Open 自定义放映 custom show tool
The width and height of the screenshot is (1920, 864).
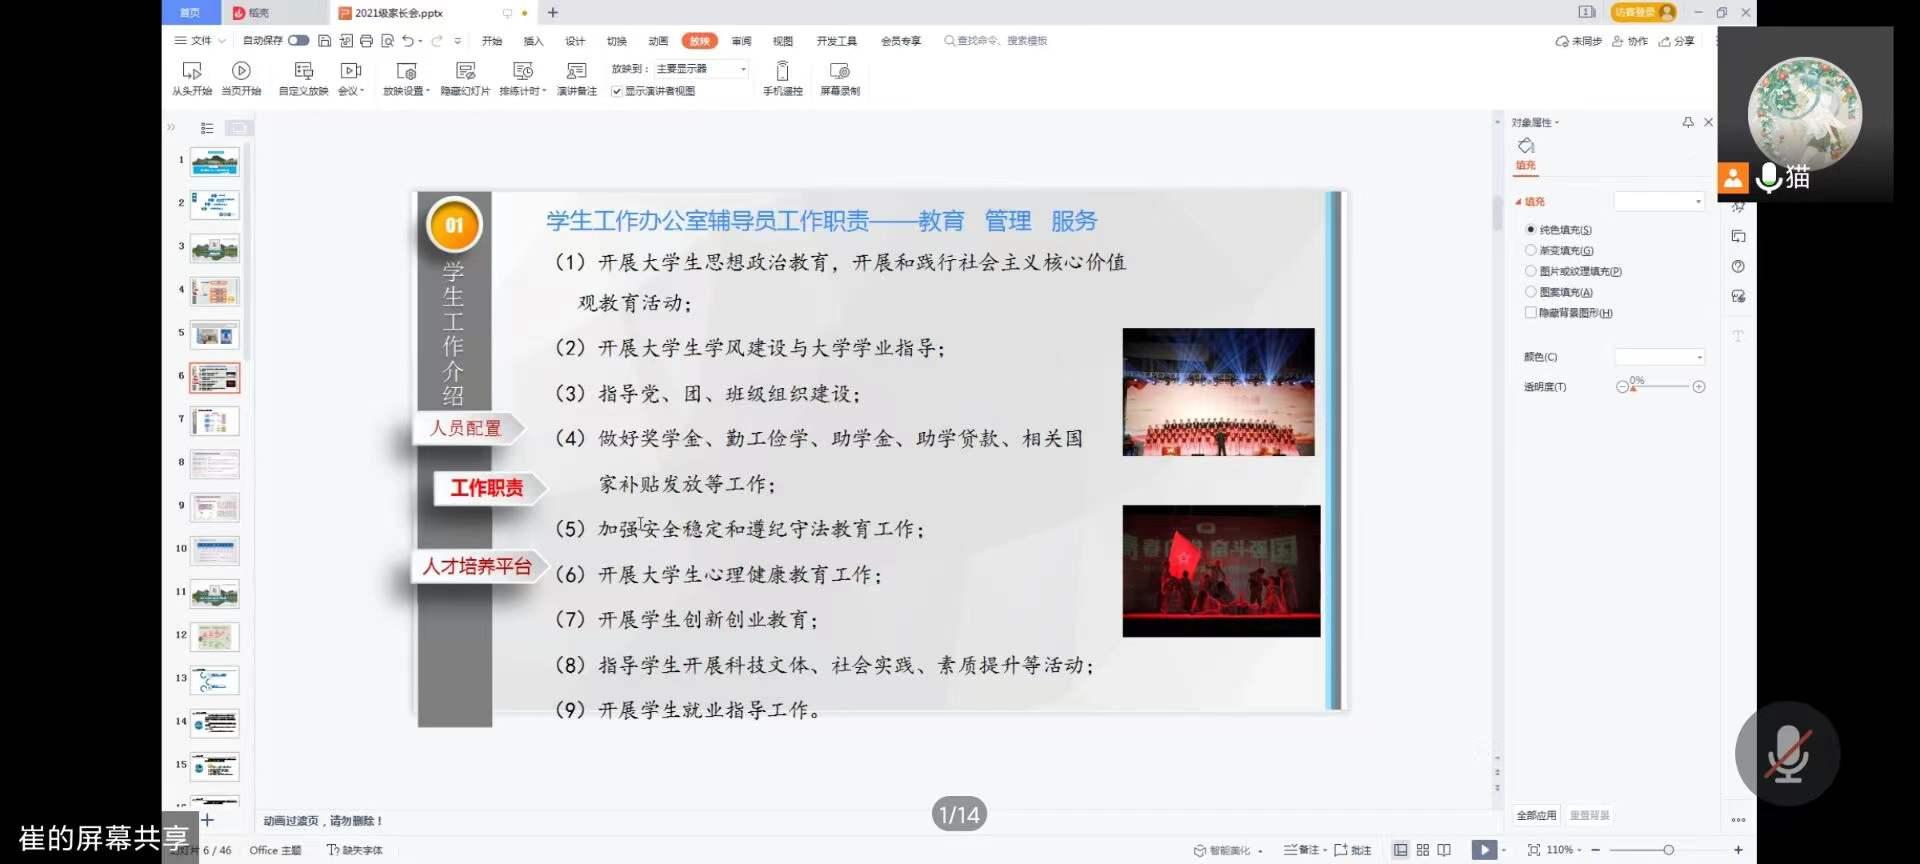[x=303, y=71]
